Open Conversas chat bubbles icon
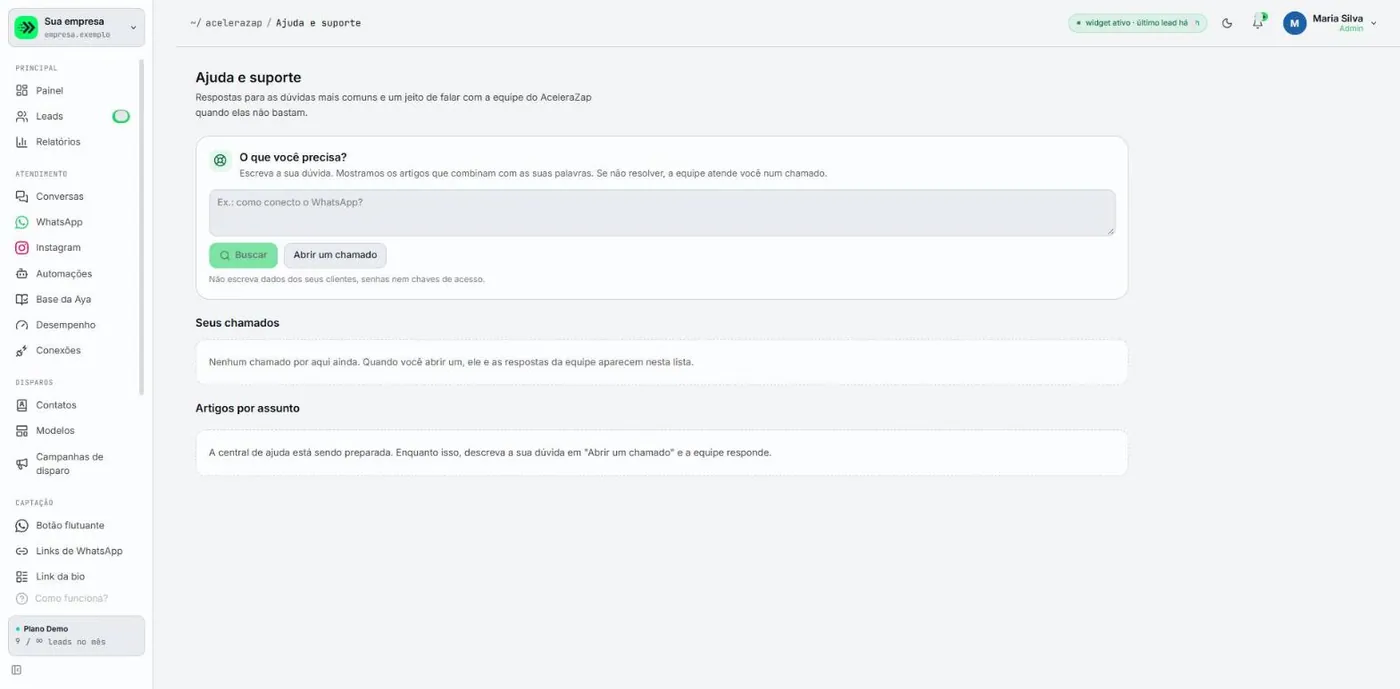Image resolution: width=1400 pixels, height=689 pixels. tap(22, 197)
